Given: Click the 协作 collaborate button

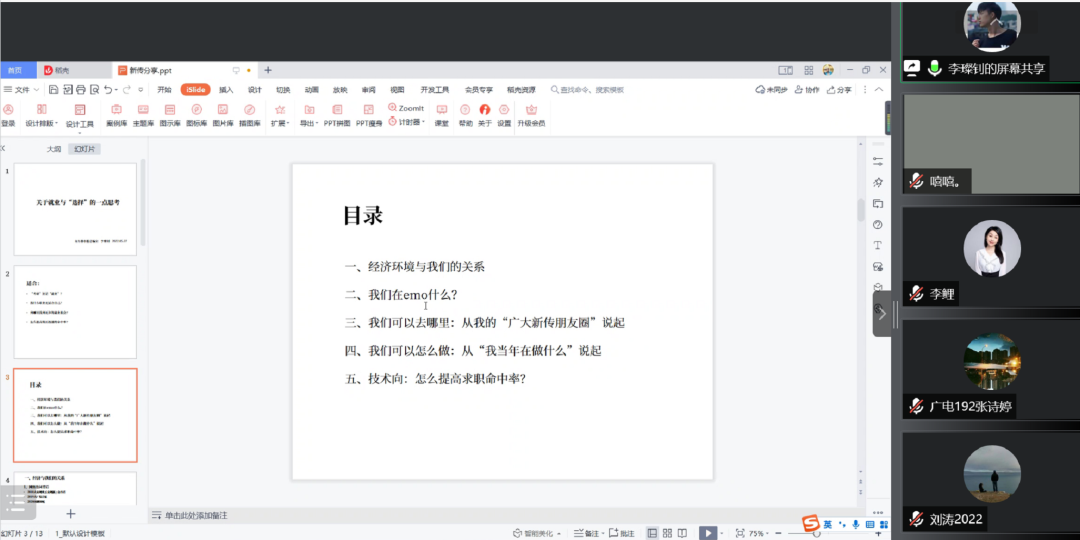Looking at the screenshot, I should (x=806, y=90).
